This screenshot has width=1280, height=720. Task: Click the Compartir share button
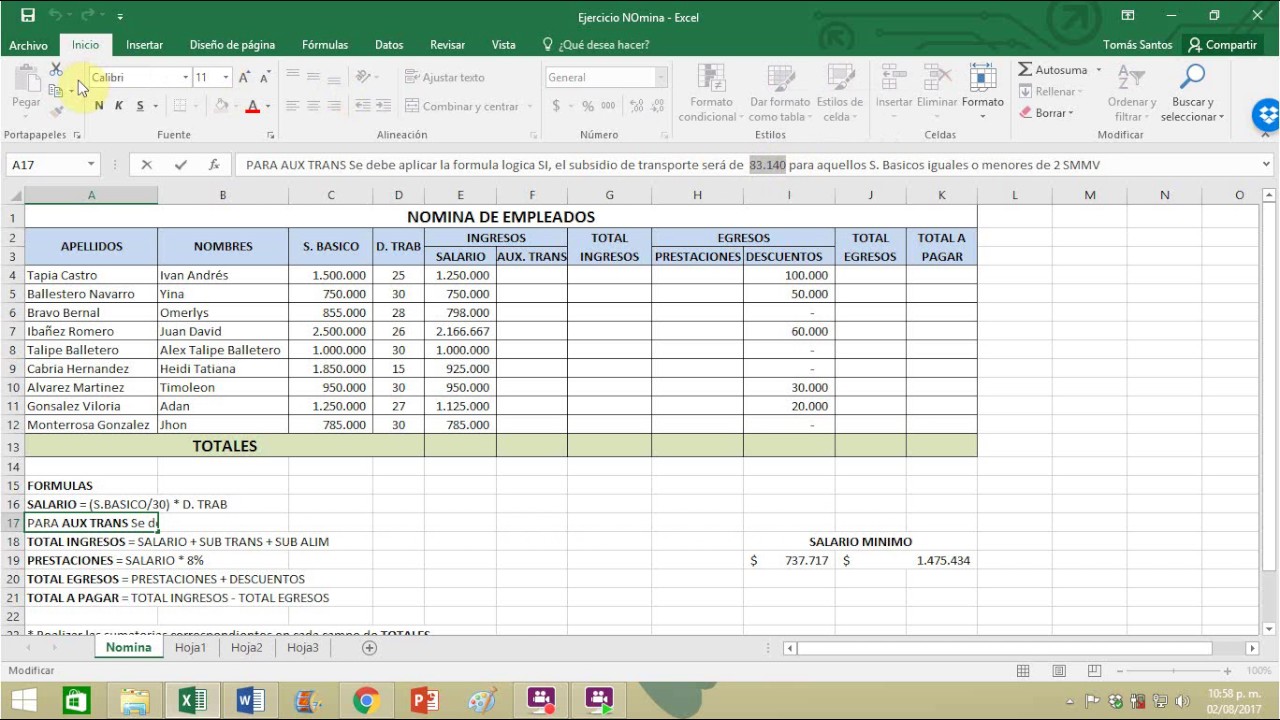click(1222, 45)
